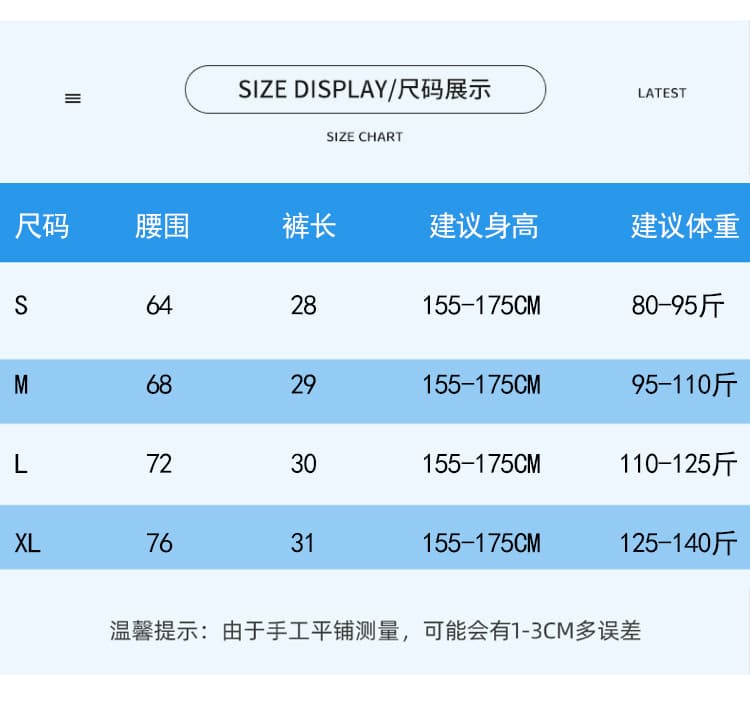Screen dimensions: 750x710
Task: Select the L size cell
Action: tap(21, 464)
